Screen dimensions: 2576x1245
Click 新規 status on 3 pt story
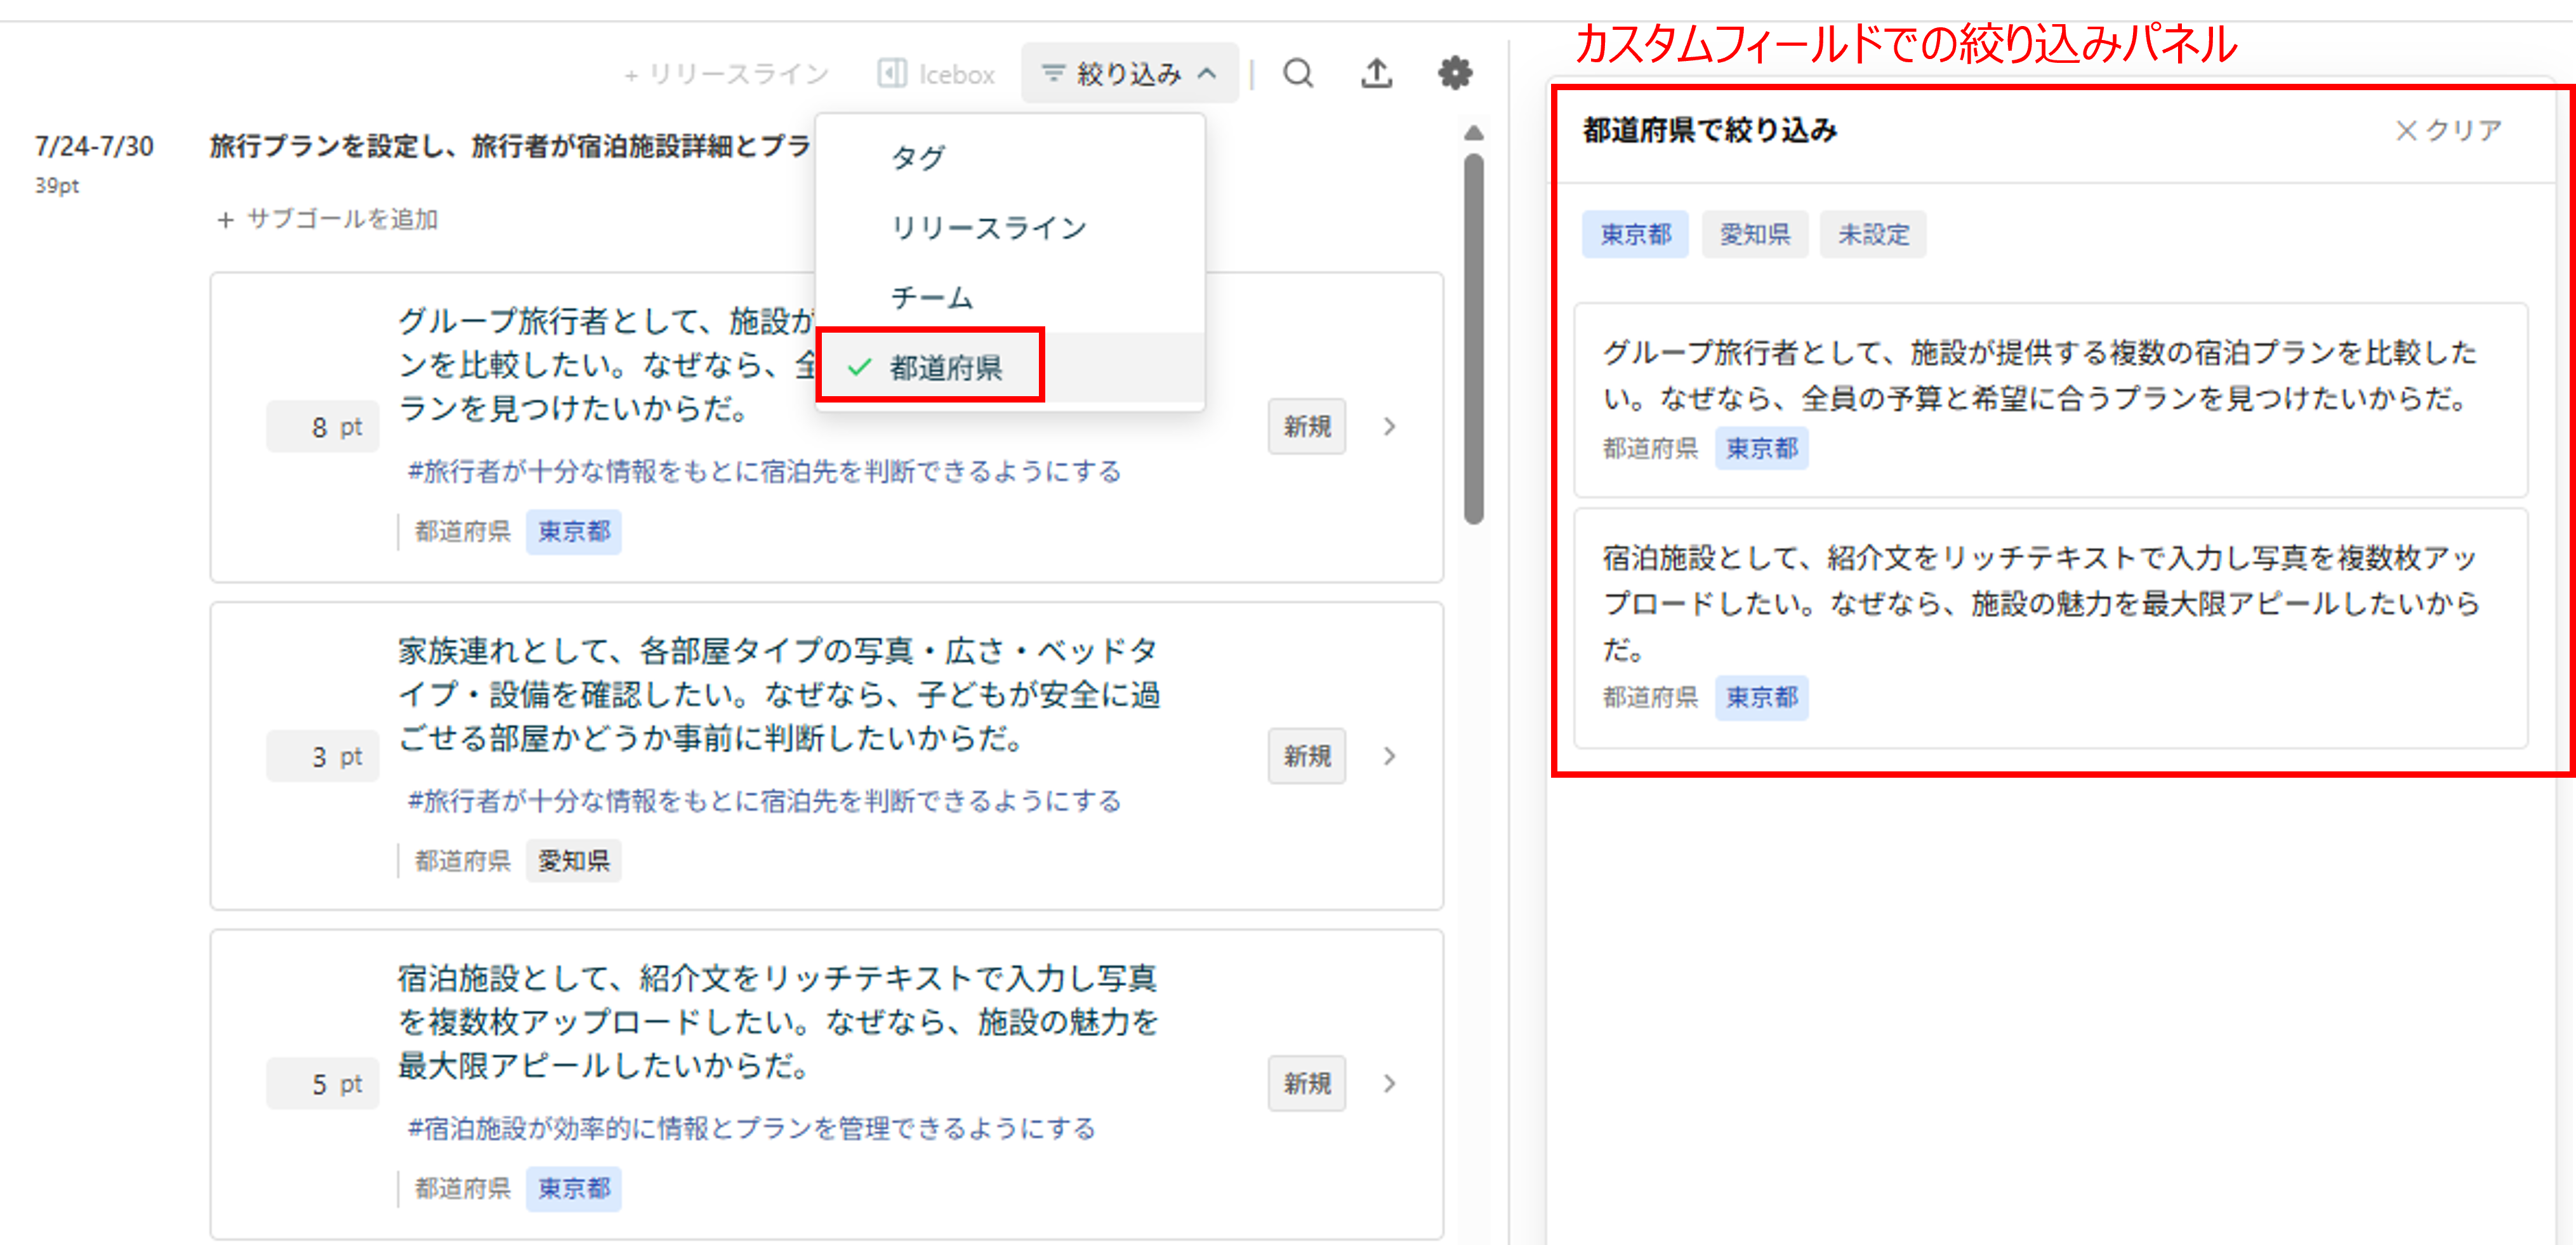tap(1307, 756)
